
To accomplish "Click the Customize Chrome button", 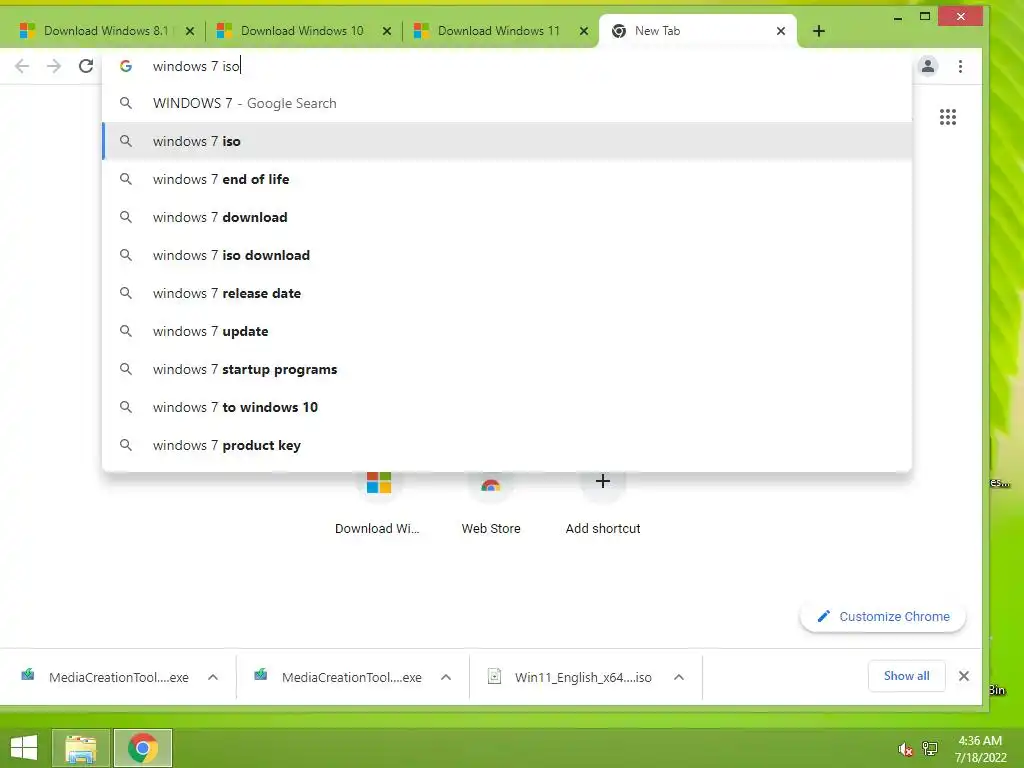I will (883, 616).
